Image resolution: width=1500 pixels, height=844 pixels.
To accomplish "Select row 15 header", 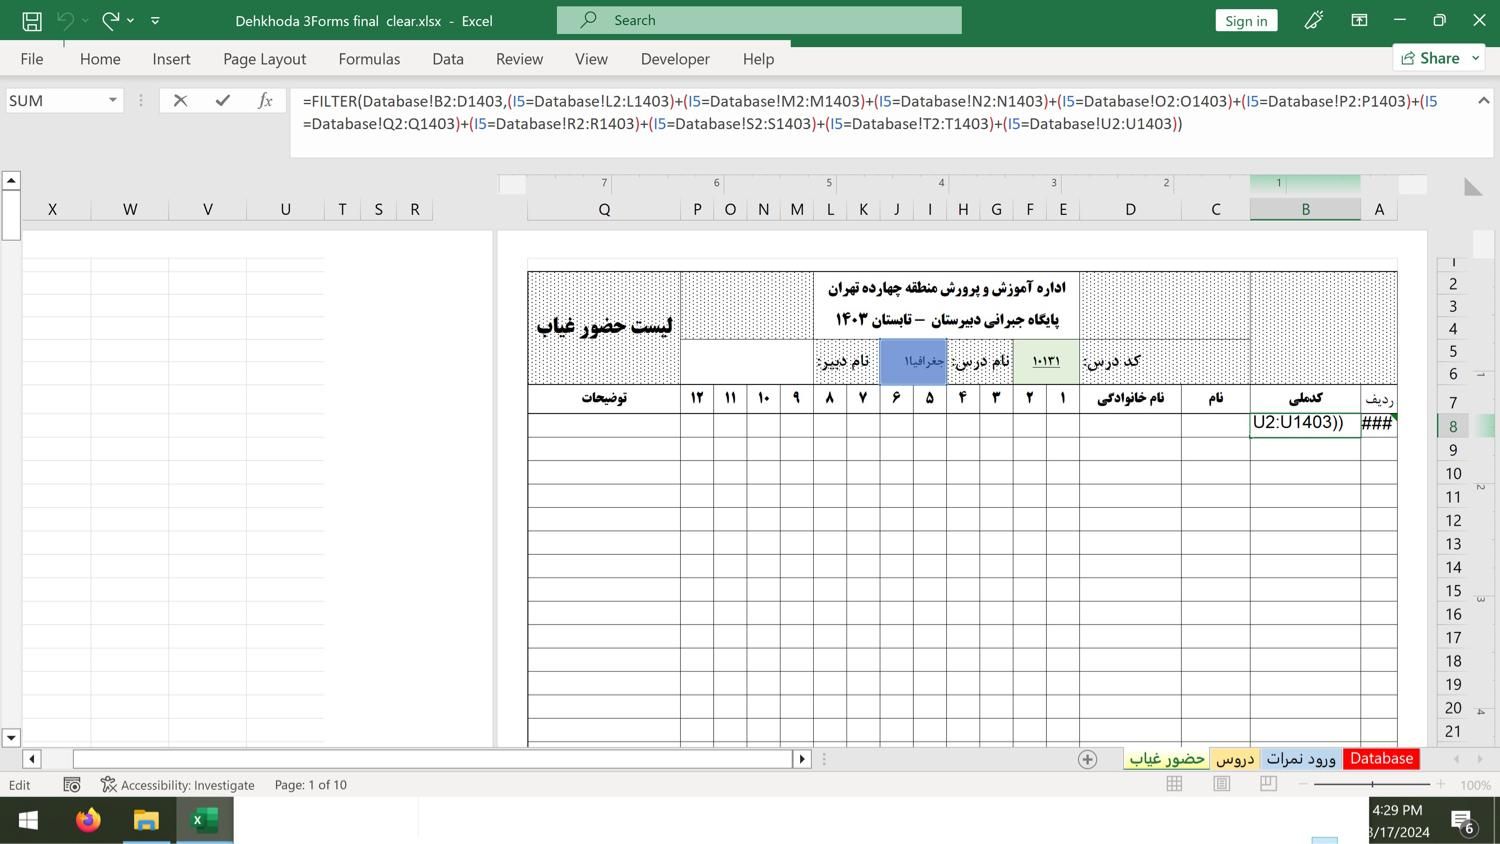I will tap(1453, 590).
